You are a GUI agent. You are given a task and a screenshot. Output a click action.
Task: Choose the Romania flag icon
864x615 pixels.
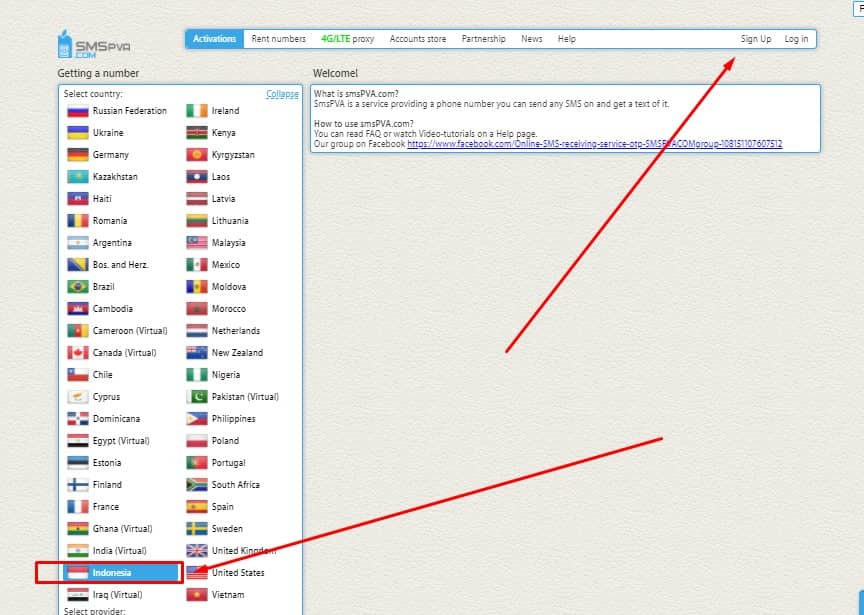[78, 221]
